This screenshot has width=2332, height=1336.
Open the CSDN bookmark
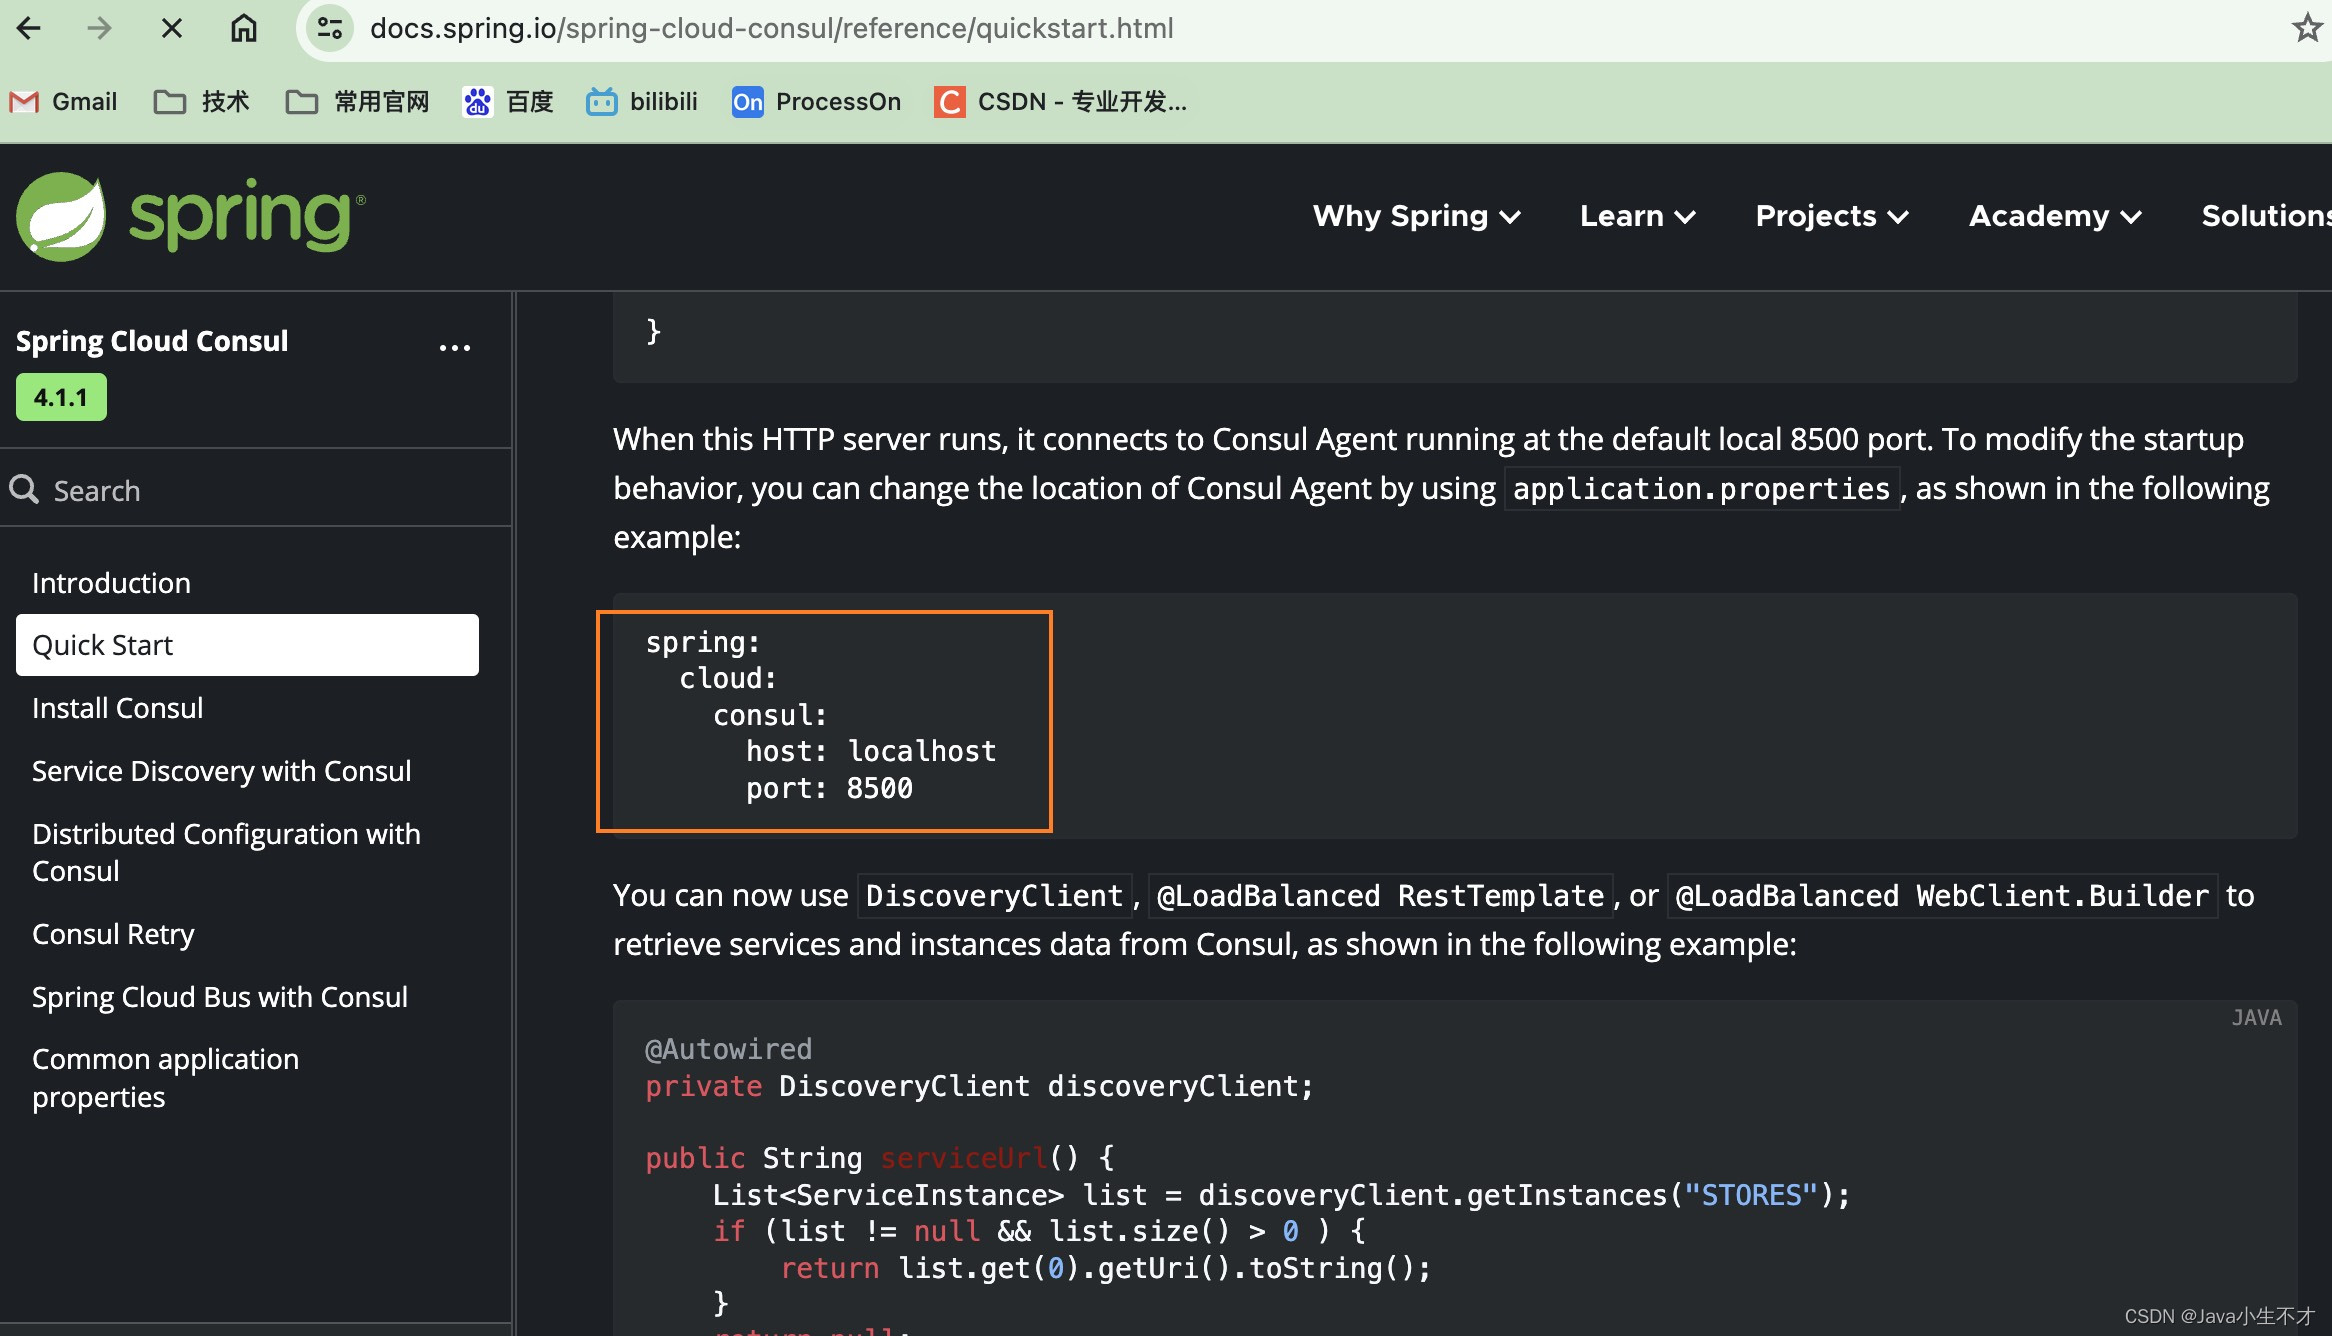tap(1060, 102)
